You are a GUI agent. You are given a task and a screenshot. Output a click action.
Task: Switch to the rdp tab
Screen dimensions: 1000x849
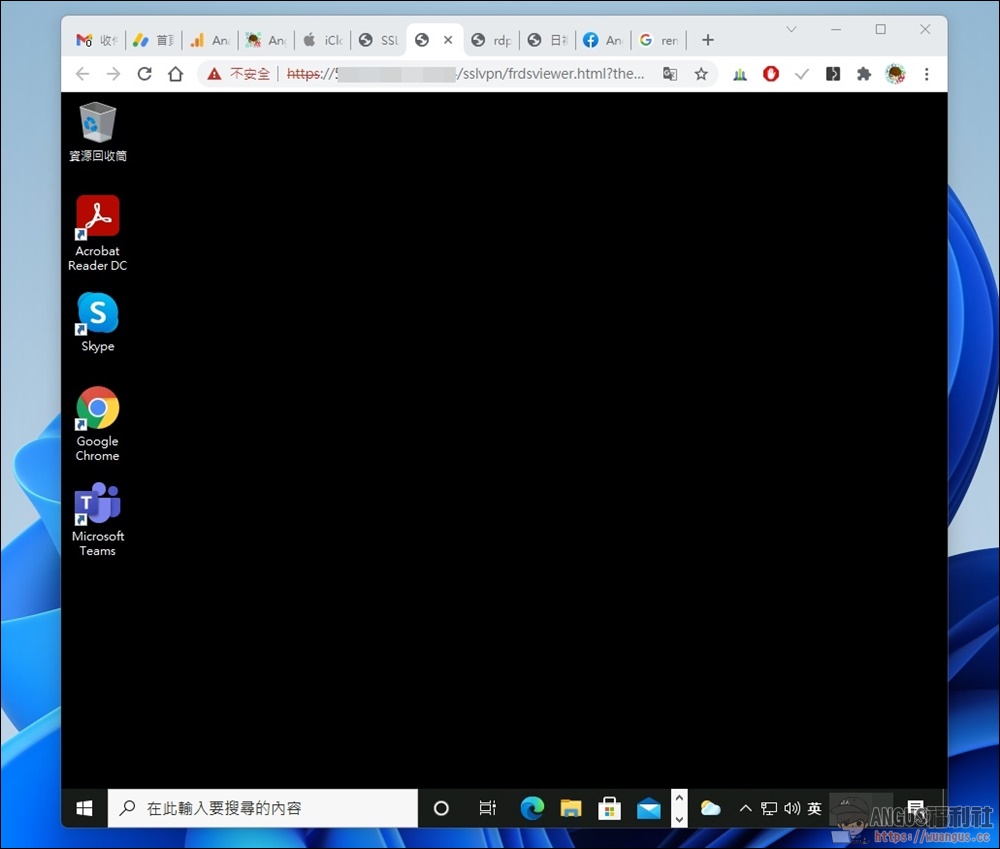point(491,40)
